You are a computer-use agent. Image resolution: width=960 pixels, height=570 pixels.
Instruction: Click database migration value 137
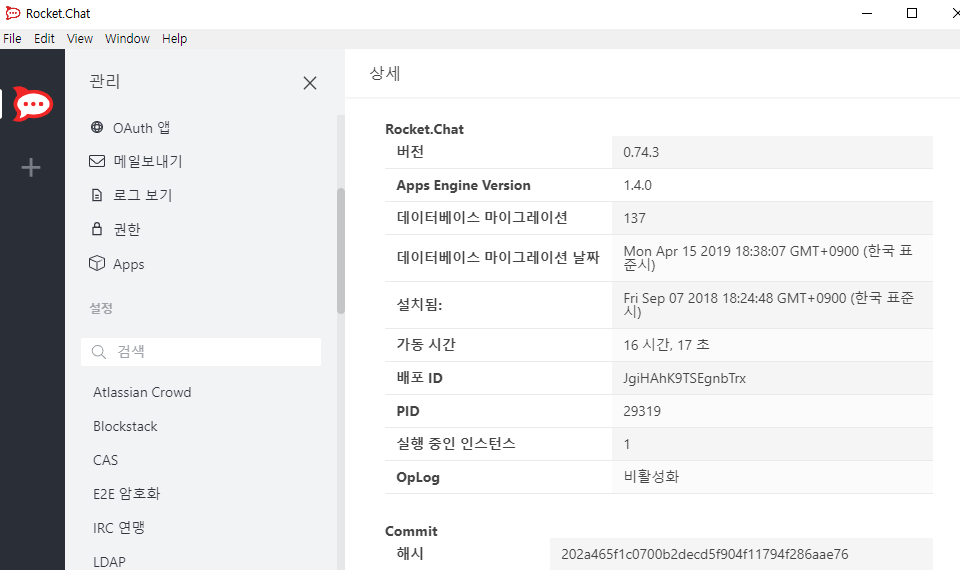click(634, 219)
